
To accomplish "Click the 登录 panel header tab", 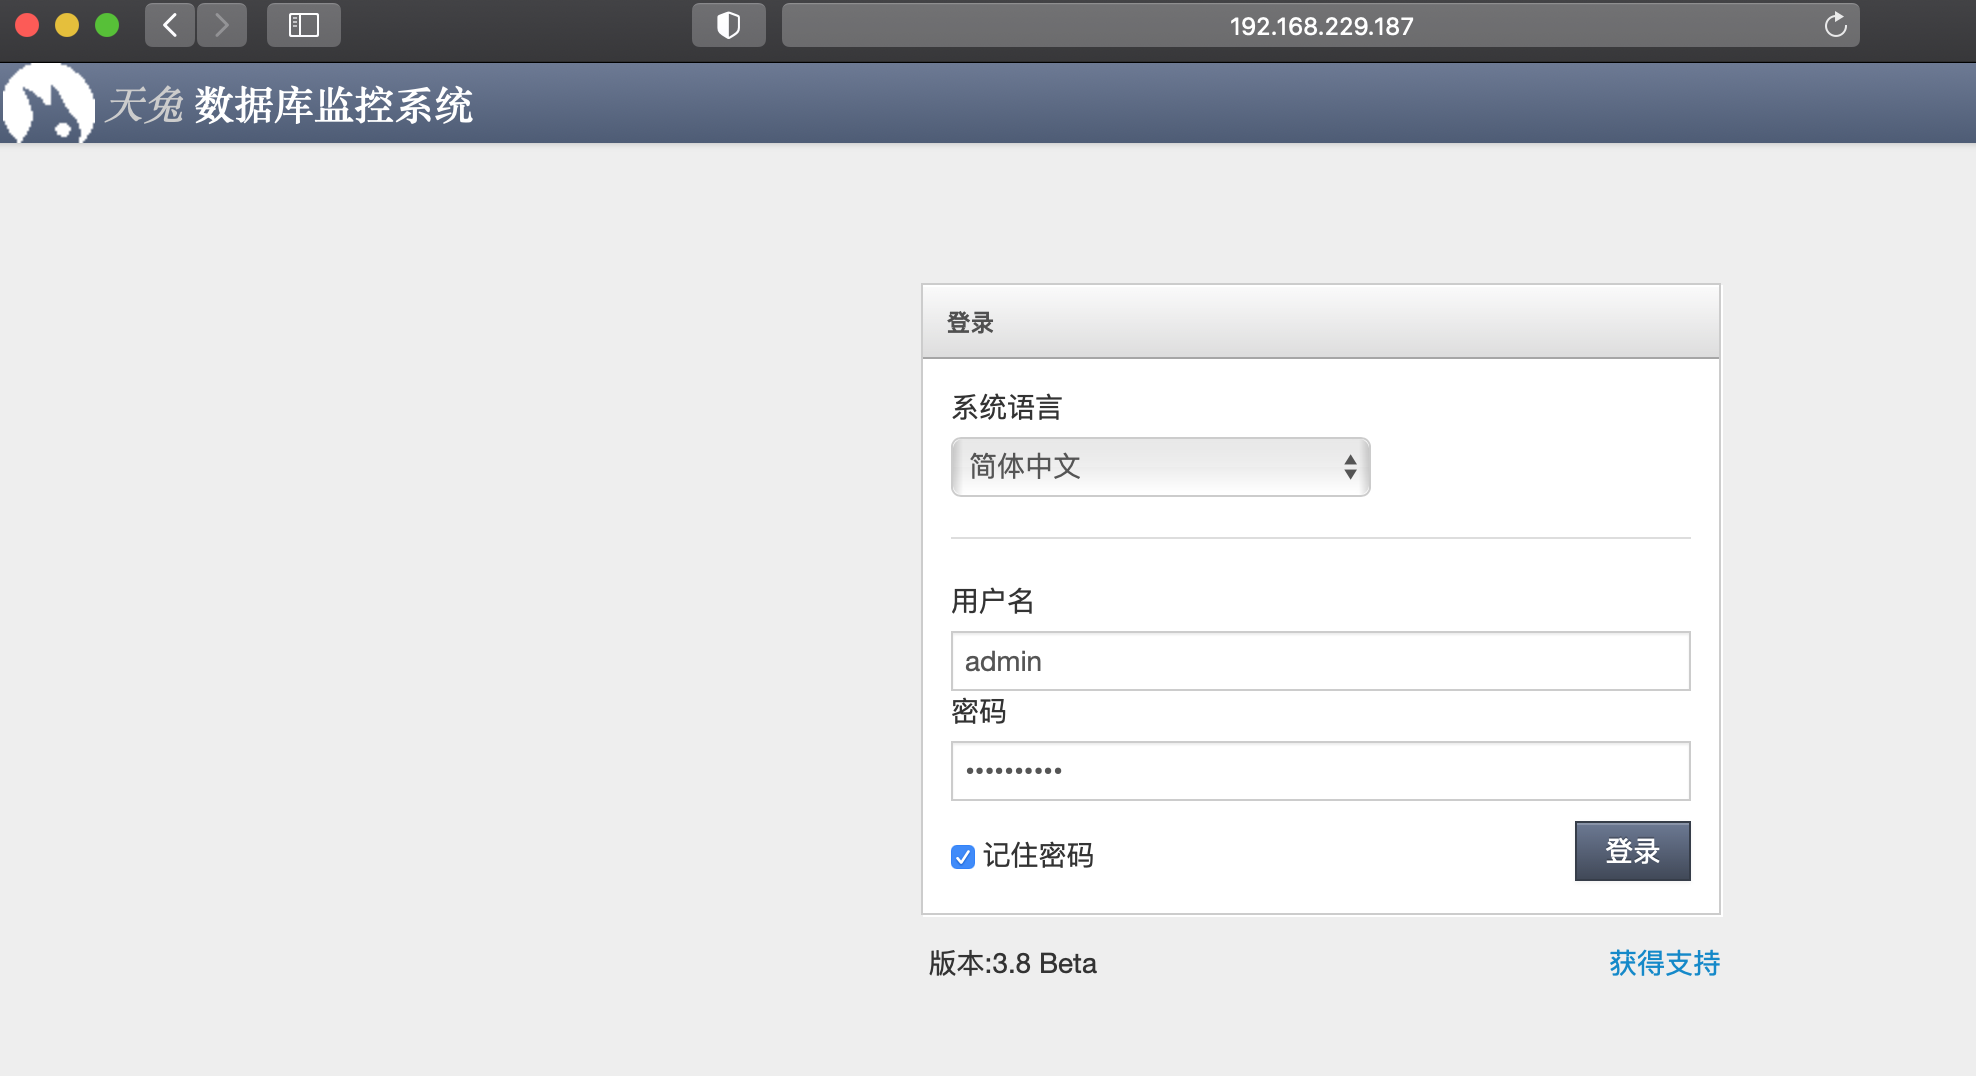I will pyautogui.click(x=970, y=322).
